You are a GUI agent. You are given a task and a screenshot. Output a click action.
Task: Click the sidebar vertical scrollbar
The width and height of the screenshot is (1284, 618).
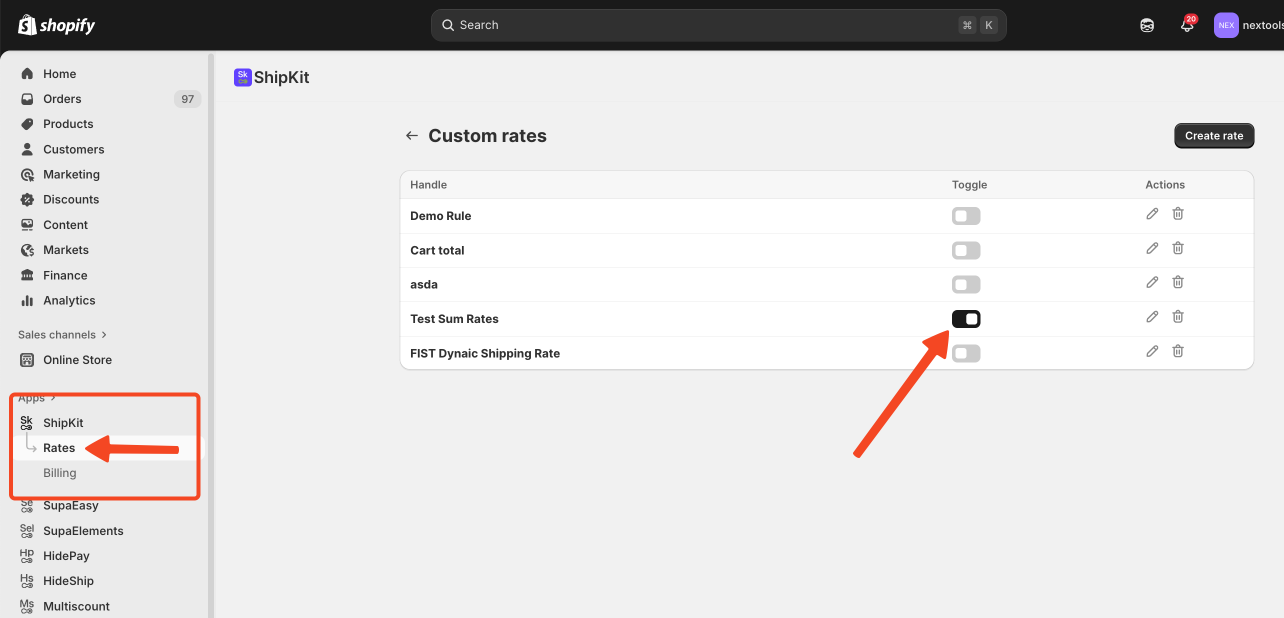[210, 330]
